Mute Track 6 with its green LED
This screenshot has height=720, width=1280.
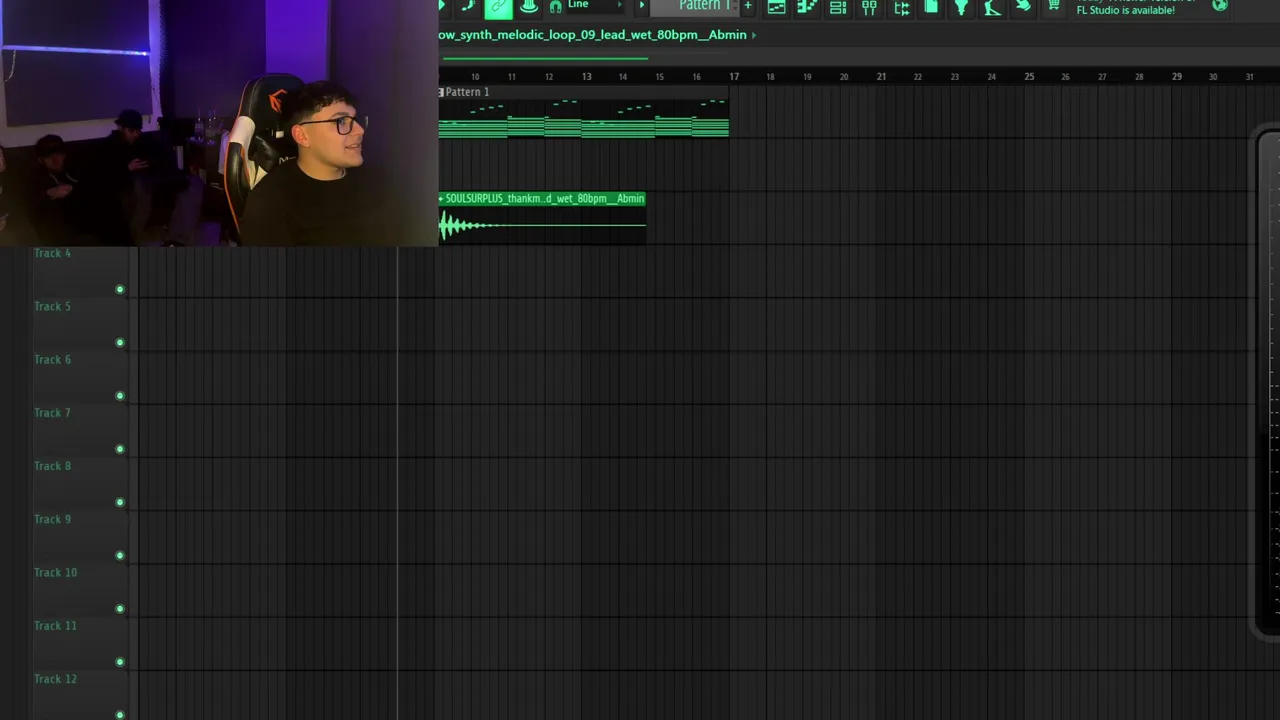pos(120,396)
